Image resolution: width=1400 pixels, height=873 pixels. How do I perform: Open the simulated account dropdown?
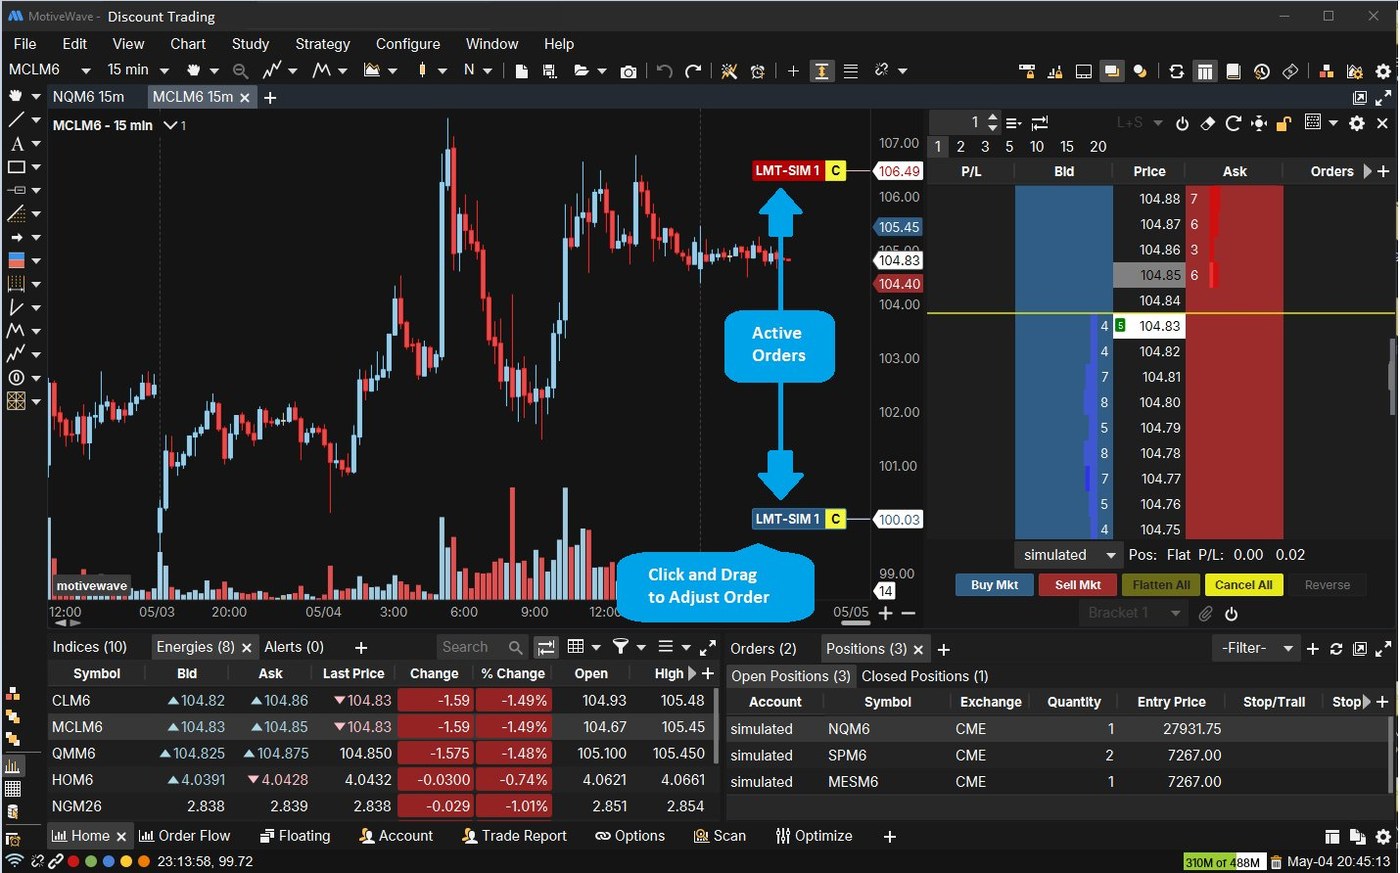coord(1068,555)
